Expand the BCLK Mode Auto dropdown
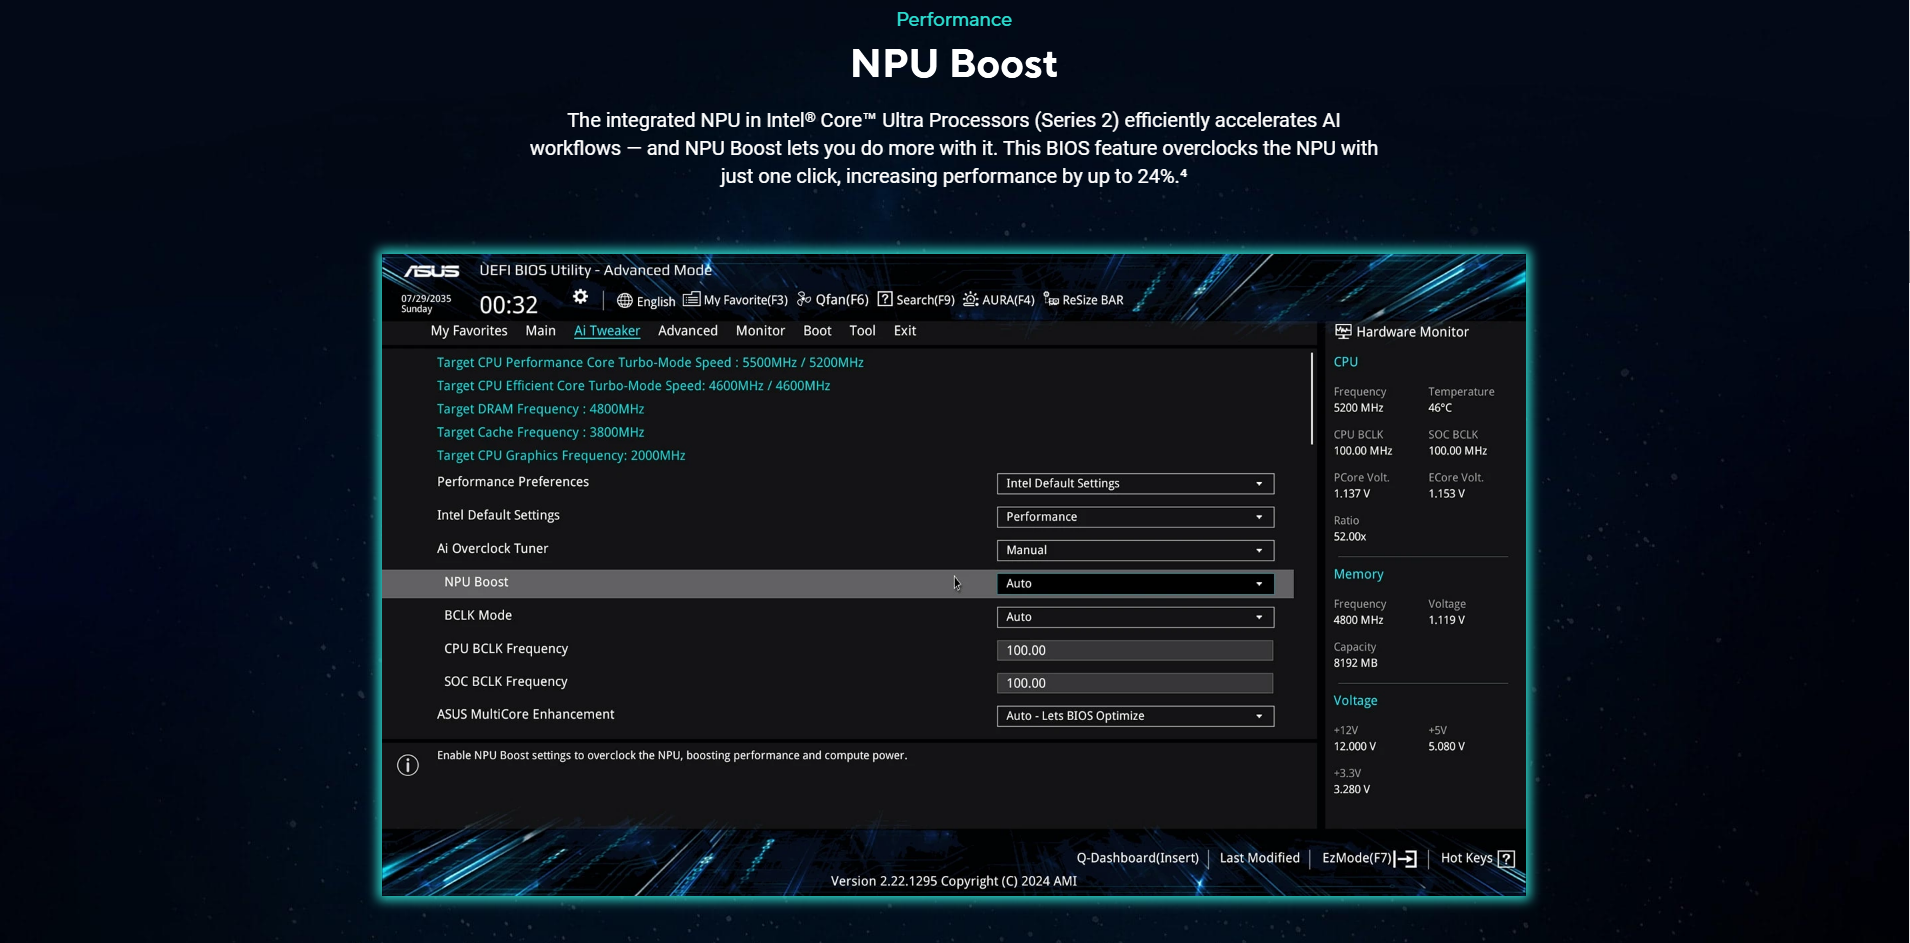 pyautogui.click(x=1135, y=618)
